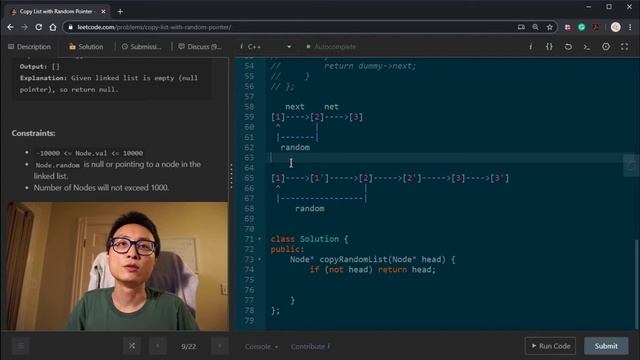Toggle the Autocomplete indicator
Viewport: 640px width, 360px height.
tap(331, 47)
